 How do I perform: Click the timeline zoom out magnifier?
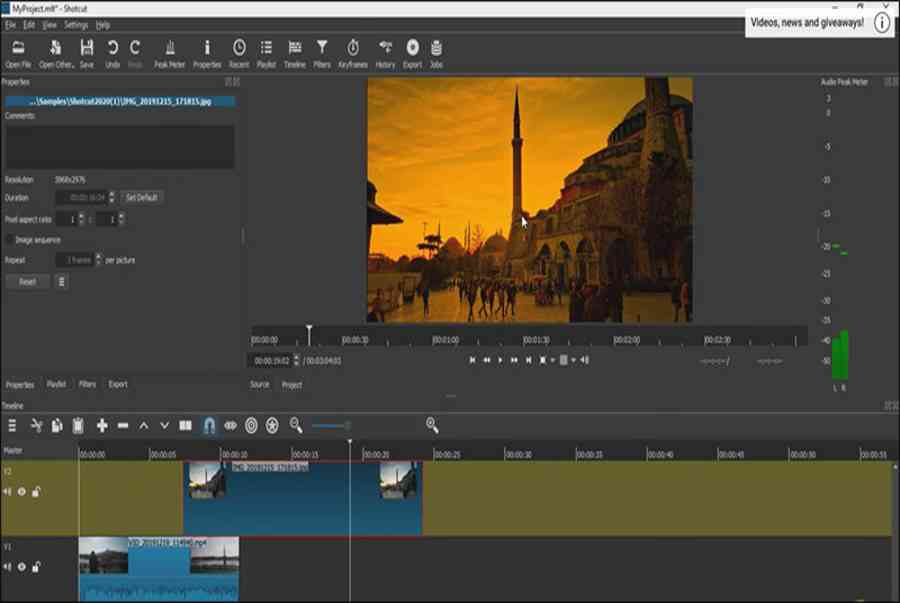[296, 426]
